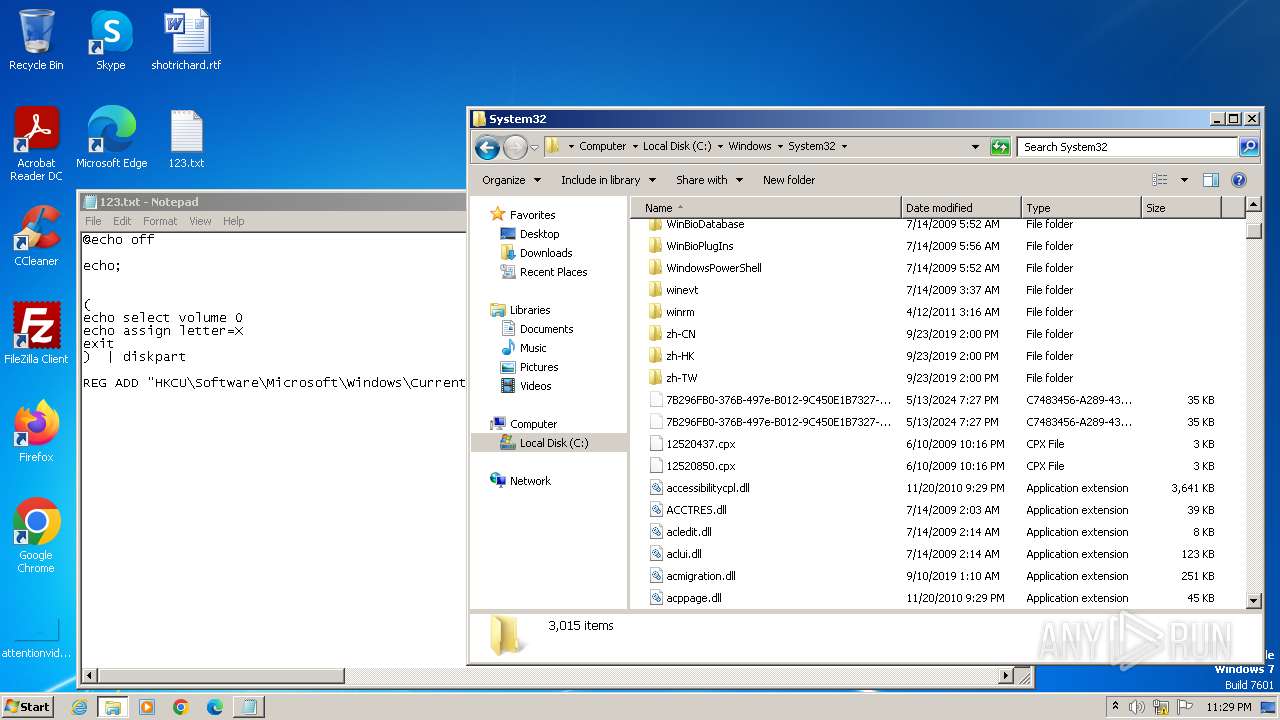Change view with the views icon
Image resolution: width=1280 pixels, height=720 pixels.
tap(1160, 180)
